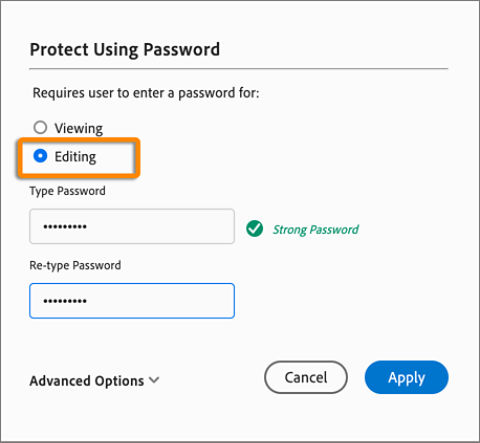Choose the Viewing option label

(79, 128)
